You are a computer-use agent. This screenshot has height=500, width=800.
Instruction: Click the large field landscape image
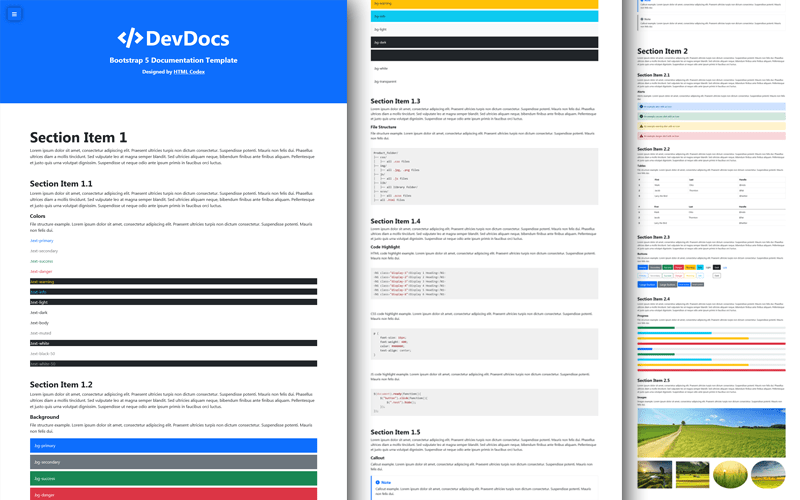(711, 433)
